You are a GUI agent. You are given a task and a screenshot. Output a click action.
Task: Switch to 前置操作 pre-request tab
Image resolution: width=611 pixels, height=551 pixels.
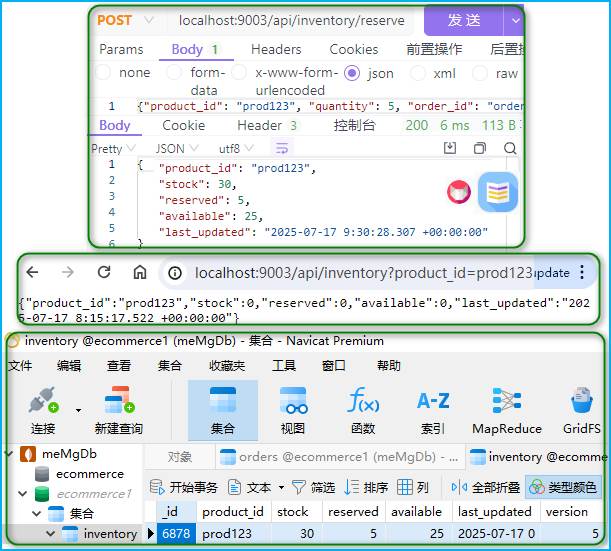(x=434, y=49)
